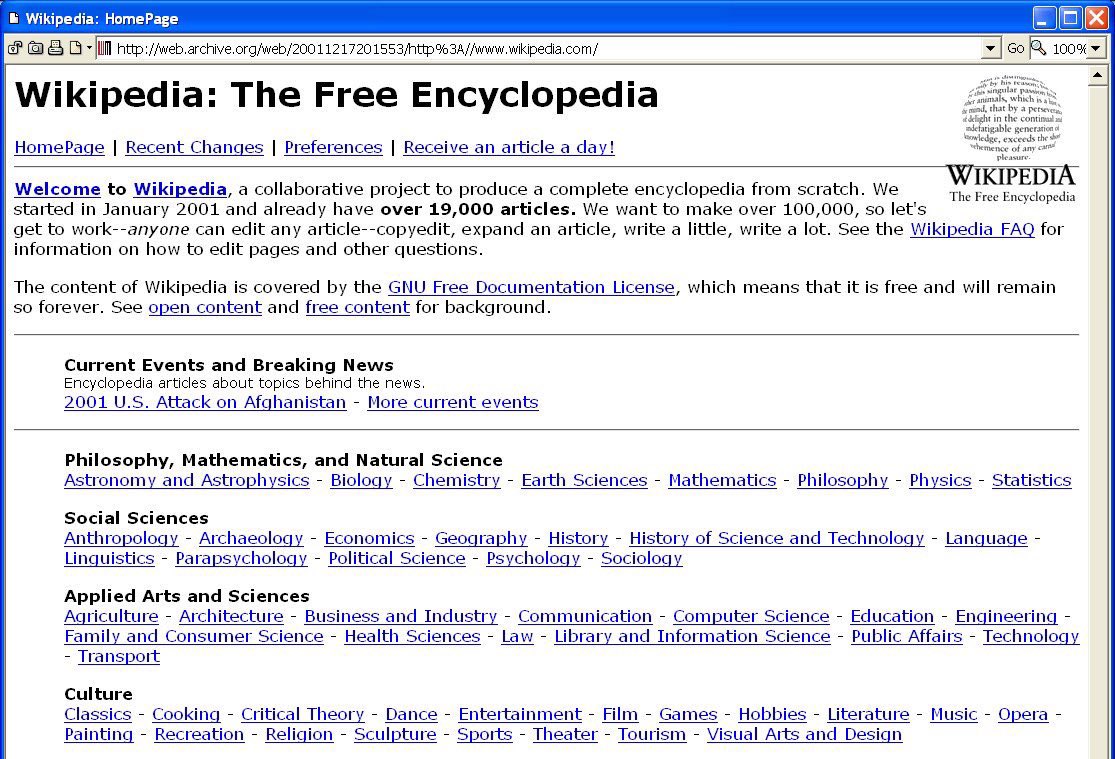Open the Transport link

pyautogui.click(x=119, y=657)
